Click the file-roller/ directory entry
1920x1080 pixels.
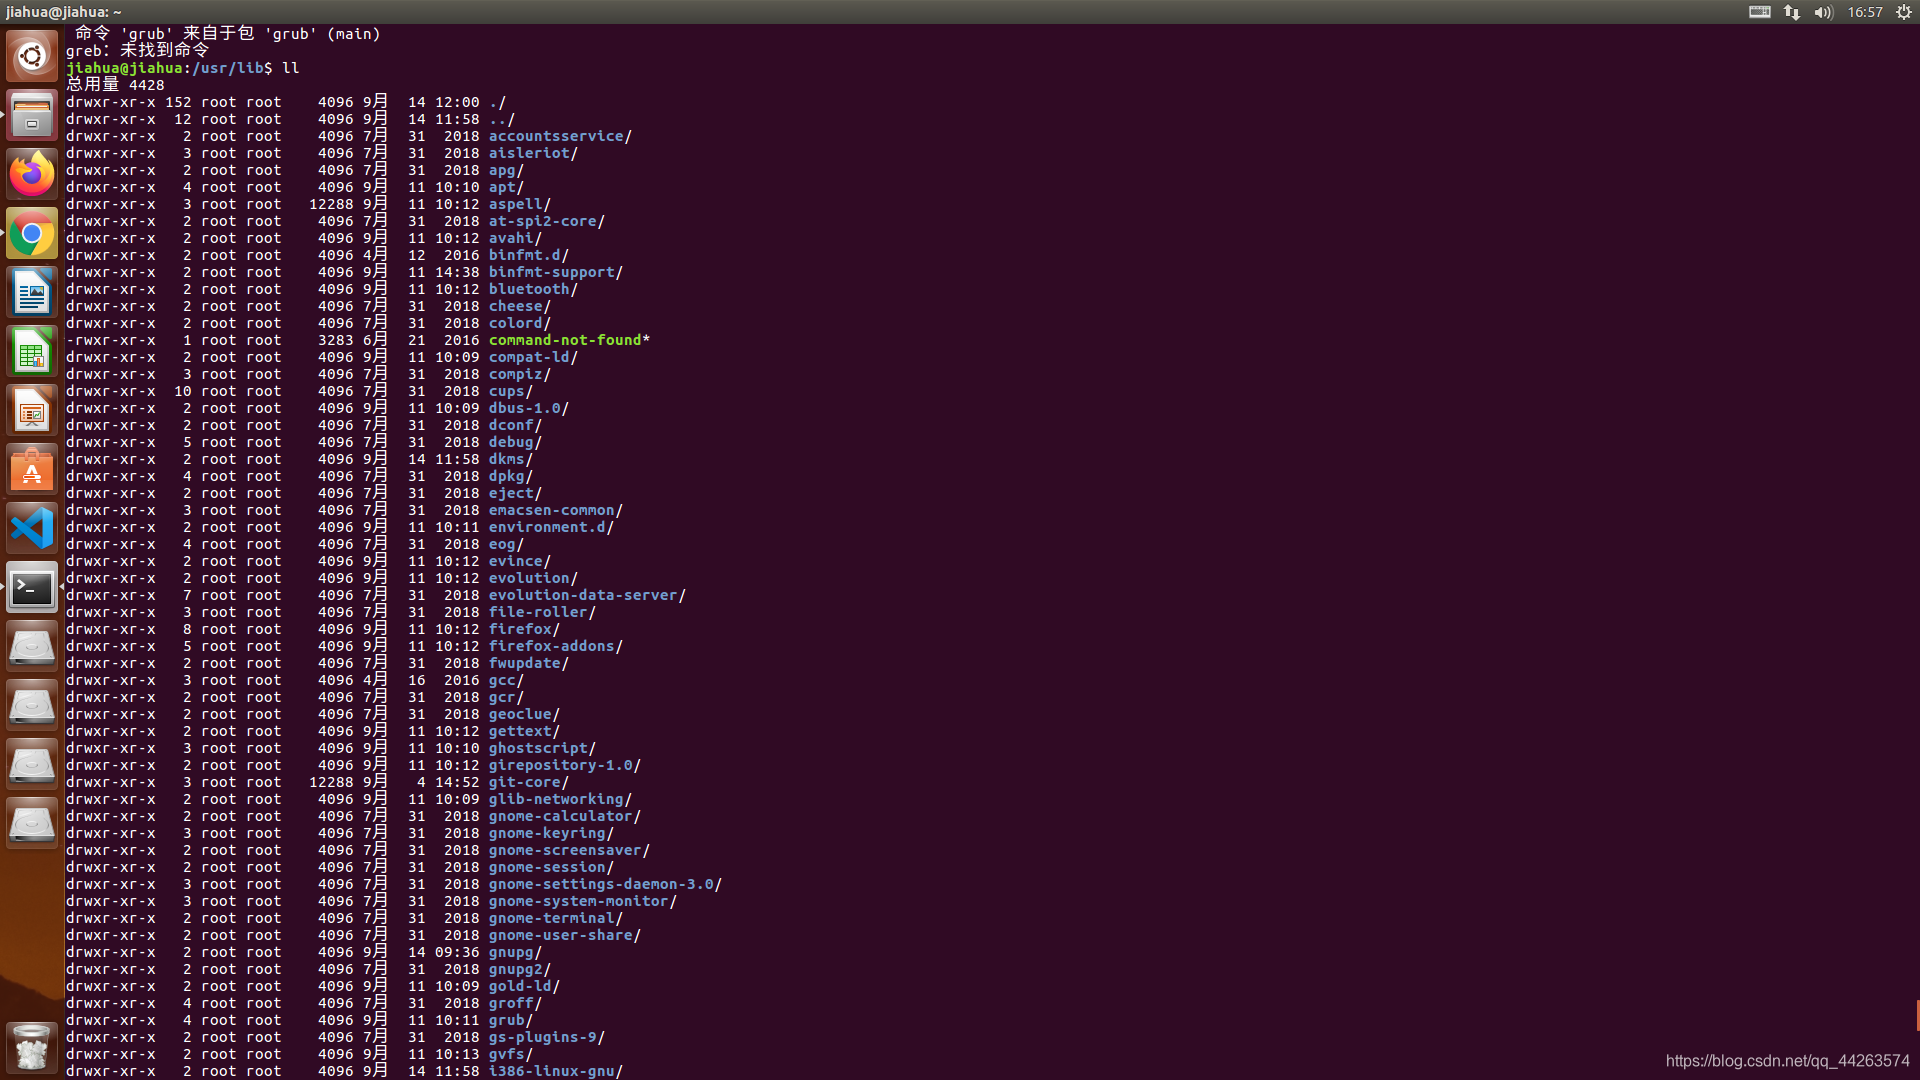(542, 612)
